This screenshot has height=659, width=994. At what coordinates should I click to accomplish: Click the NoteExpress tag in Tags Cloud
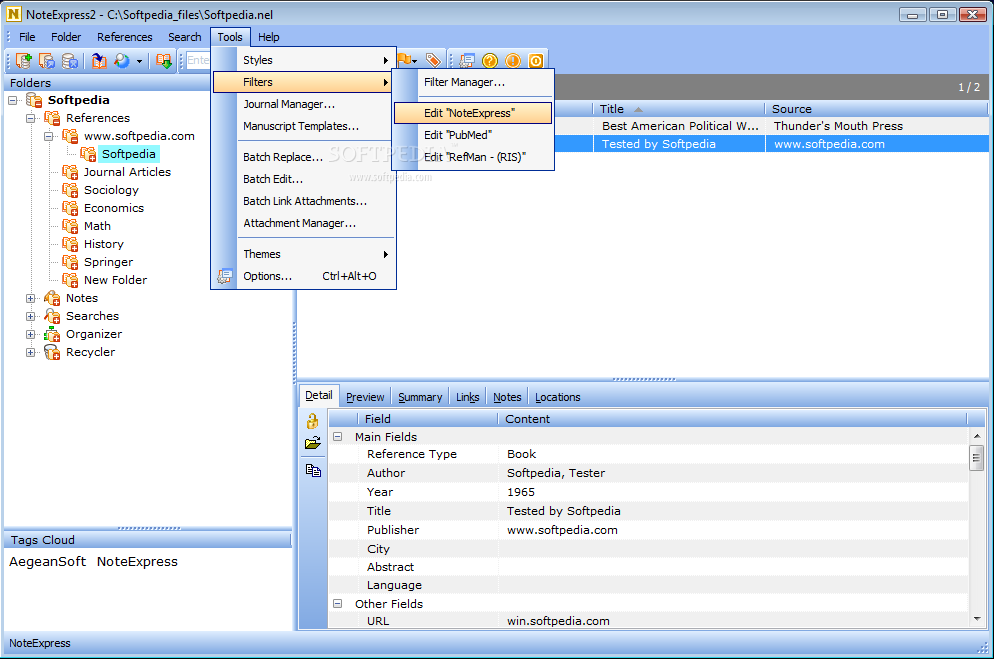coord(137,561)
